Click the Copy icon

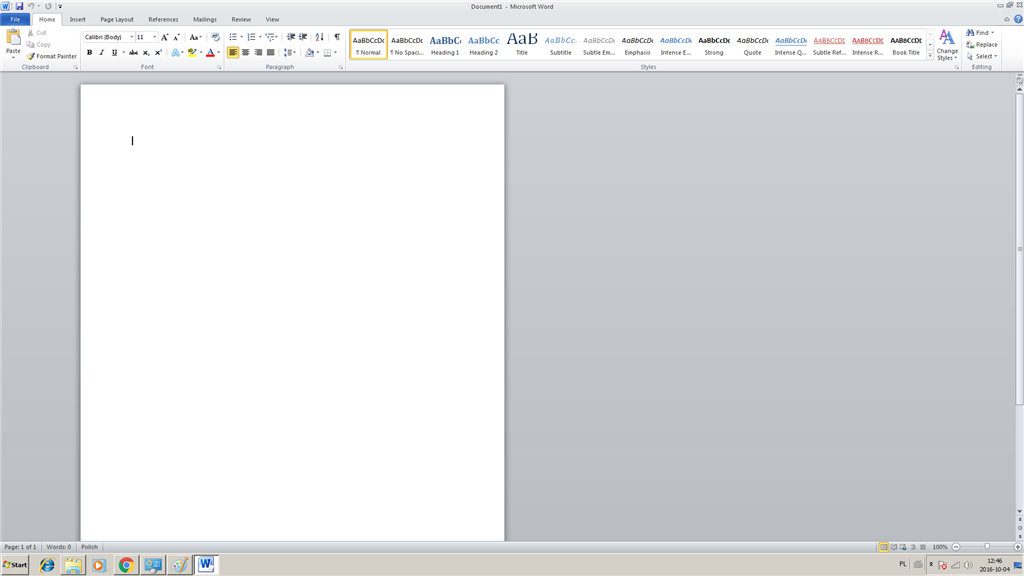[31, 44]
